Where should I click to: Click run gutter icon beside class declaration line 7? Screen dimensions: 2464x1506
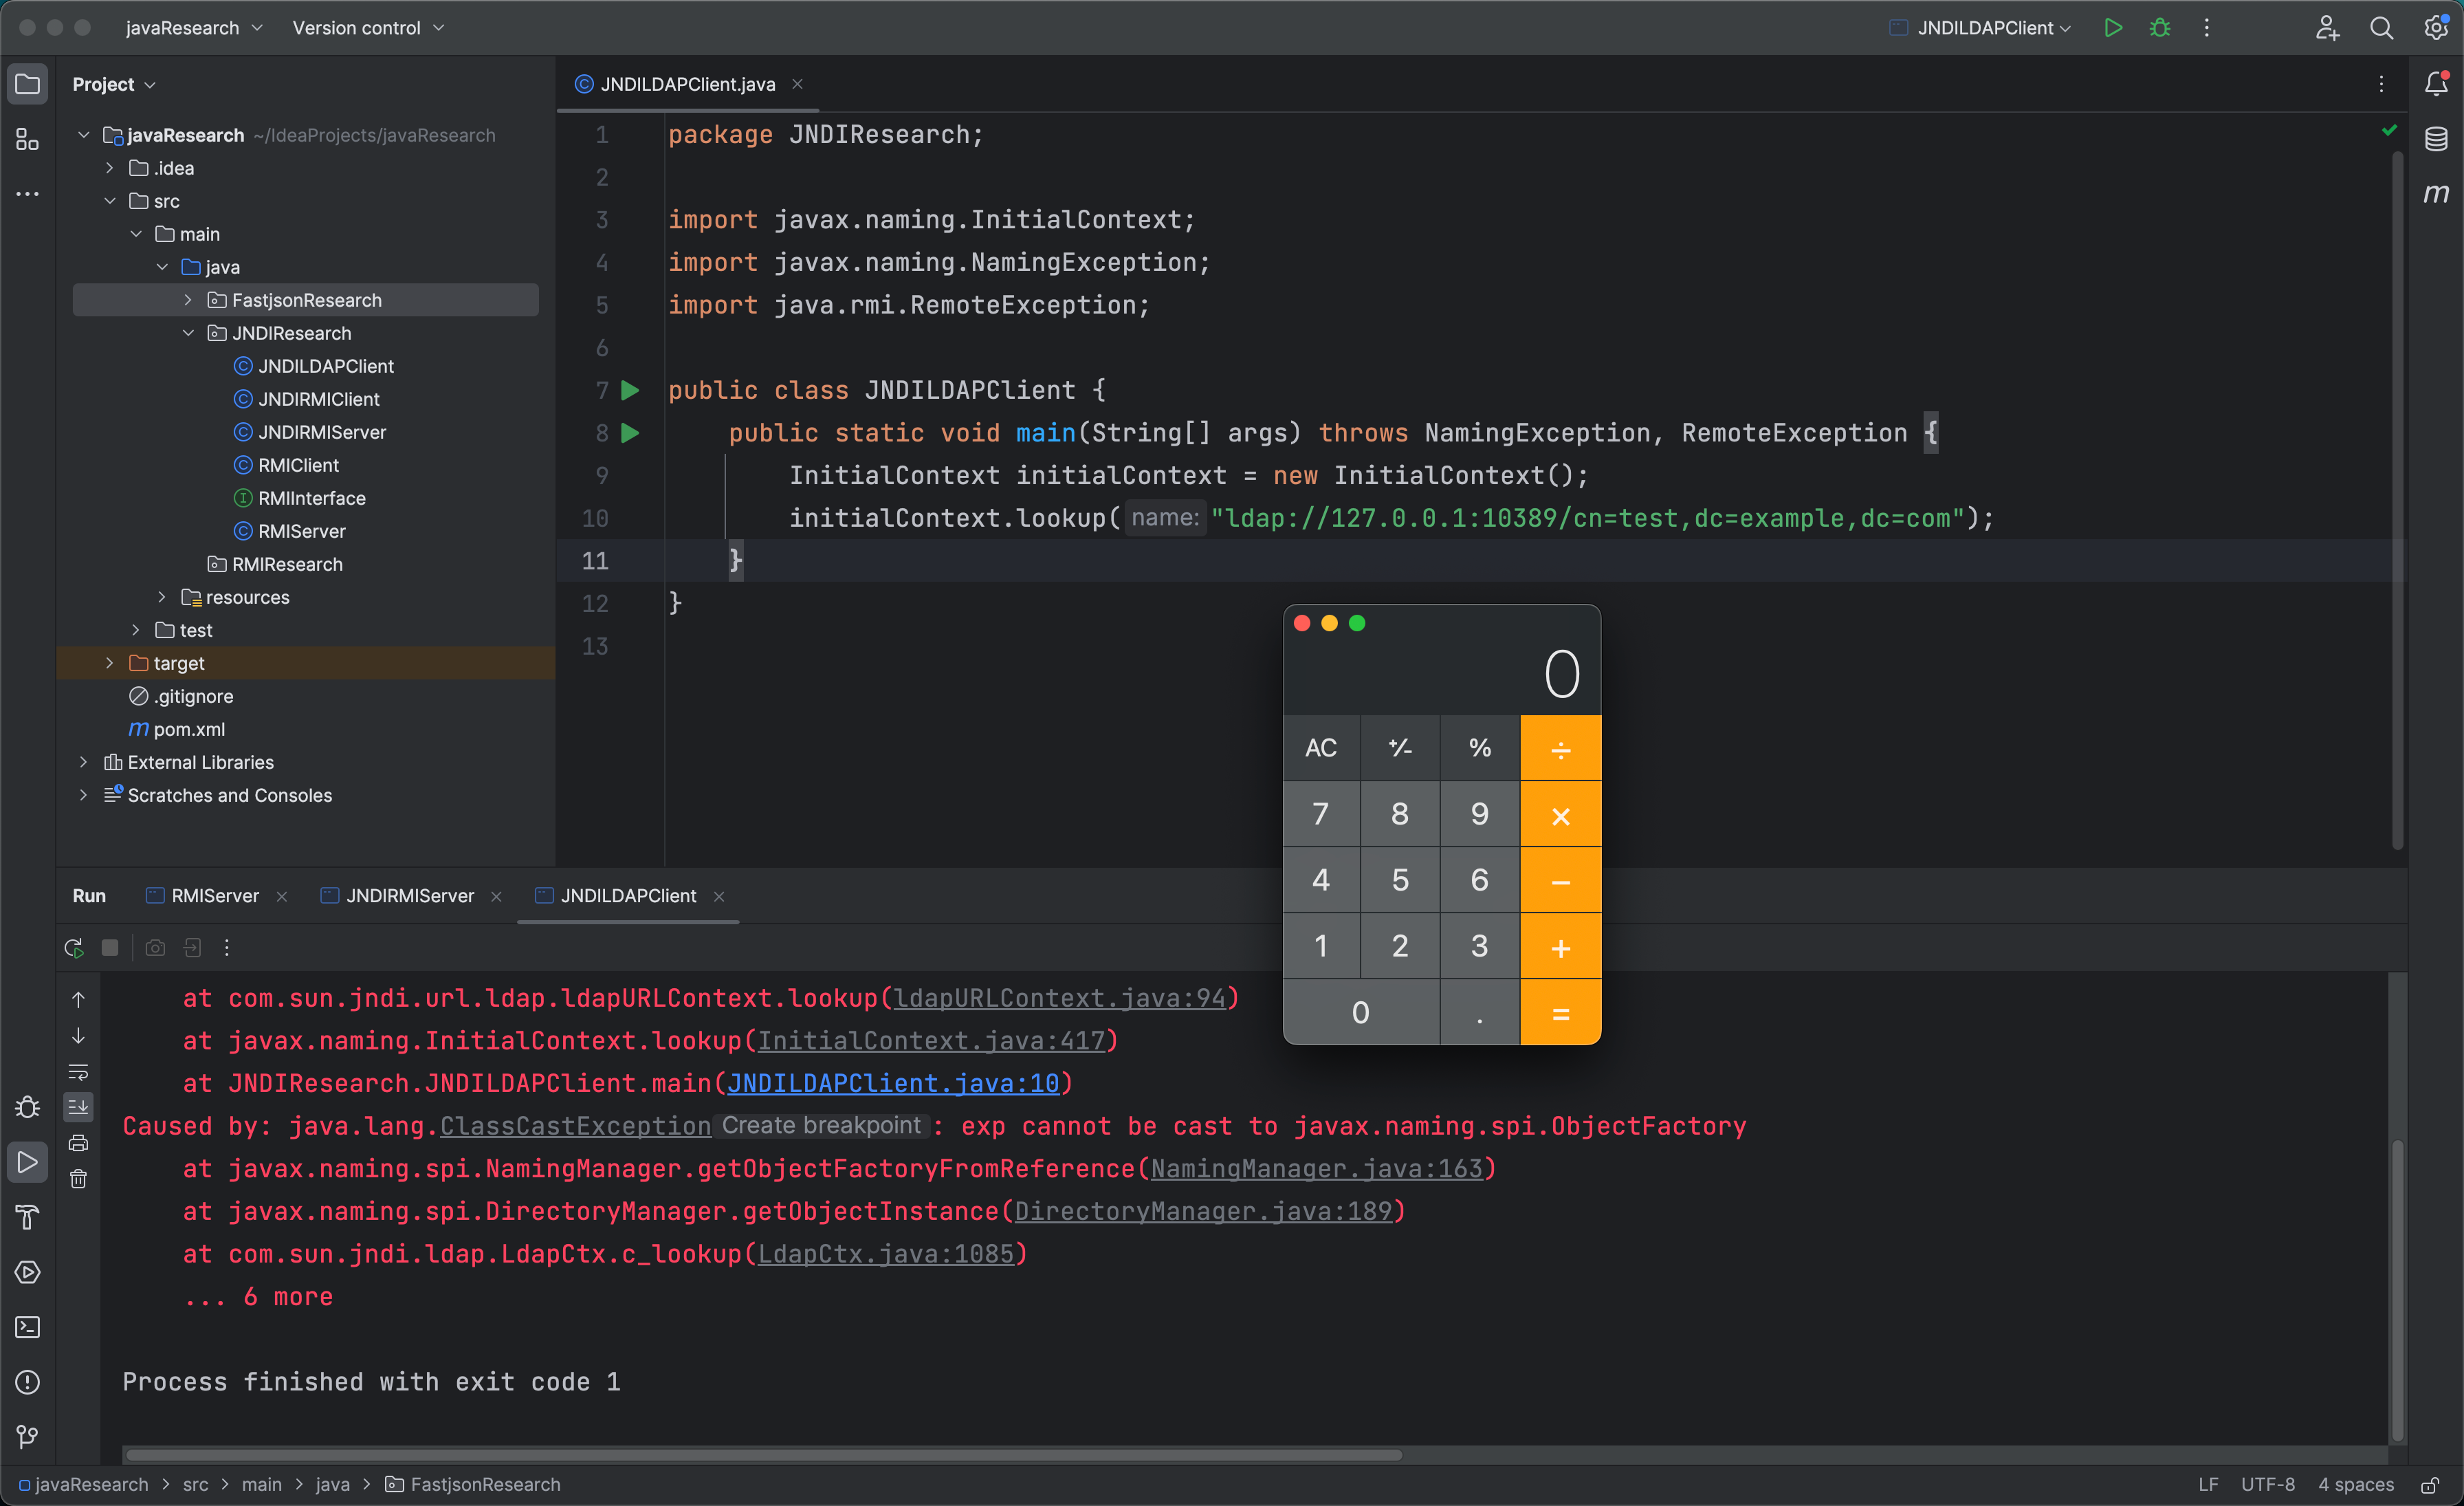[630, 390]
